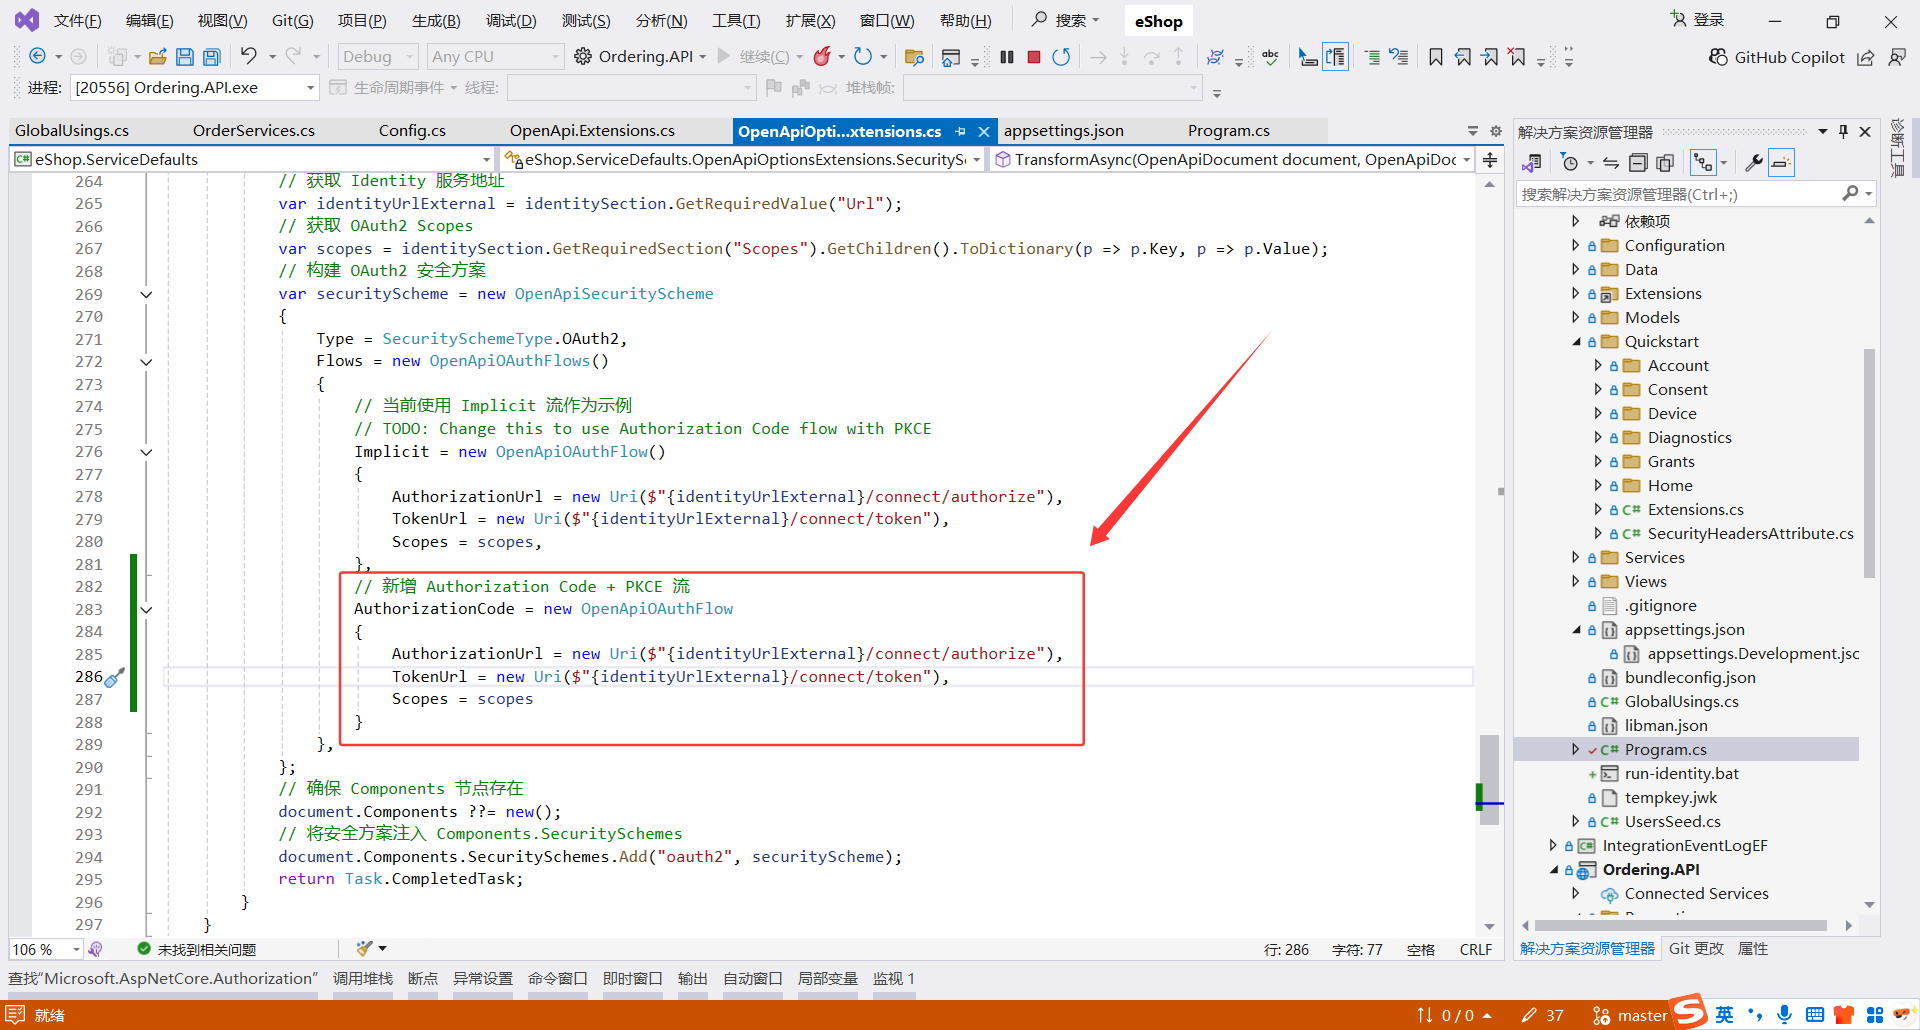The image size is (1920, 1030).
Task: Toggle the Solution Explorer preview selected items button
Action: 1781,163
